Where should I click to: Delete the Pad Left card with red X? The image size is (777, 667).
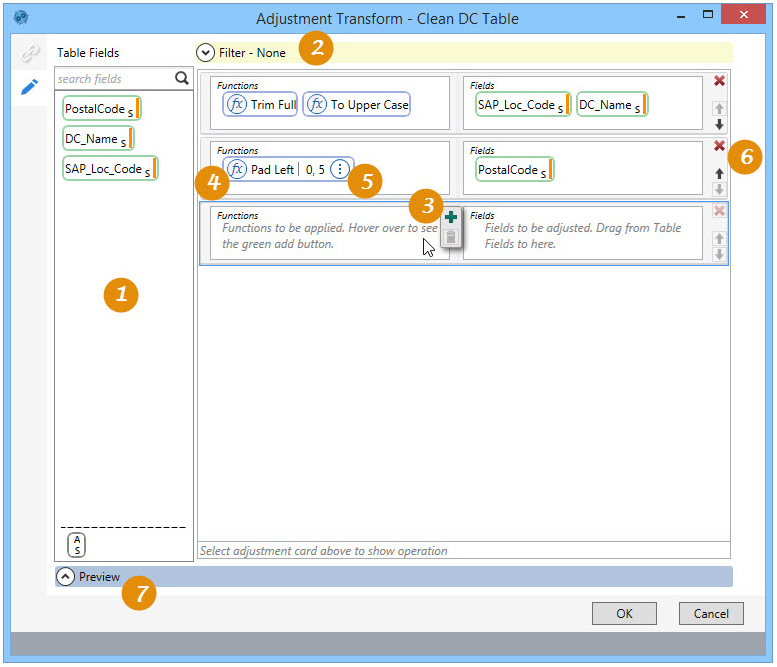(x=719, y=146)
